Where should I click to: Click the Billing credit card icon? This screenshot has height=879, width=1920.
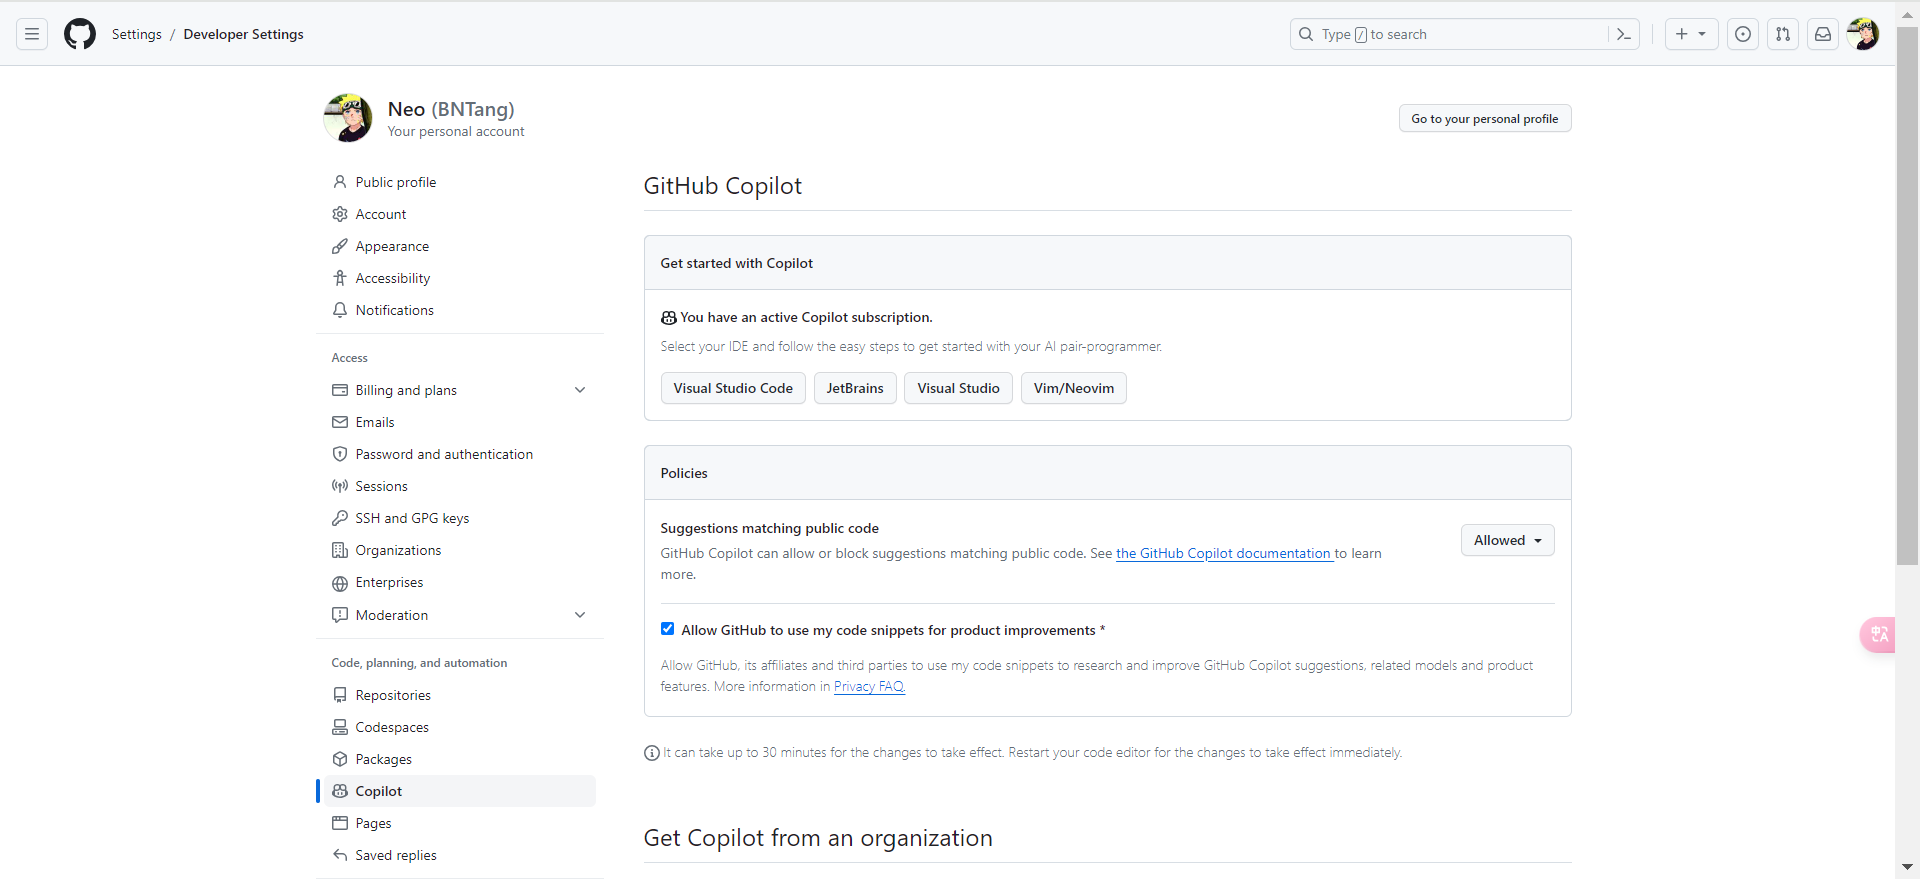point(340,390)
